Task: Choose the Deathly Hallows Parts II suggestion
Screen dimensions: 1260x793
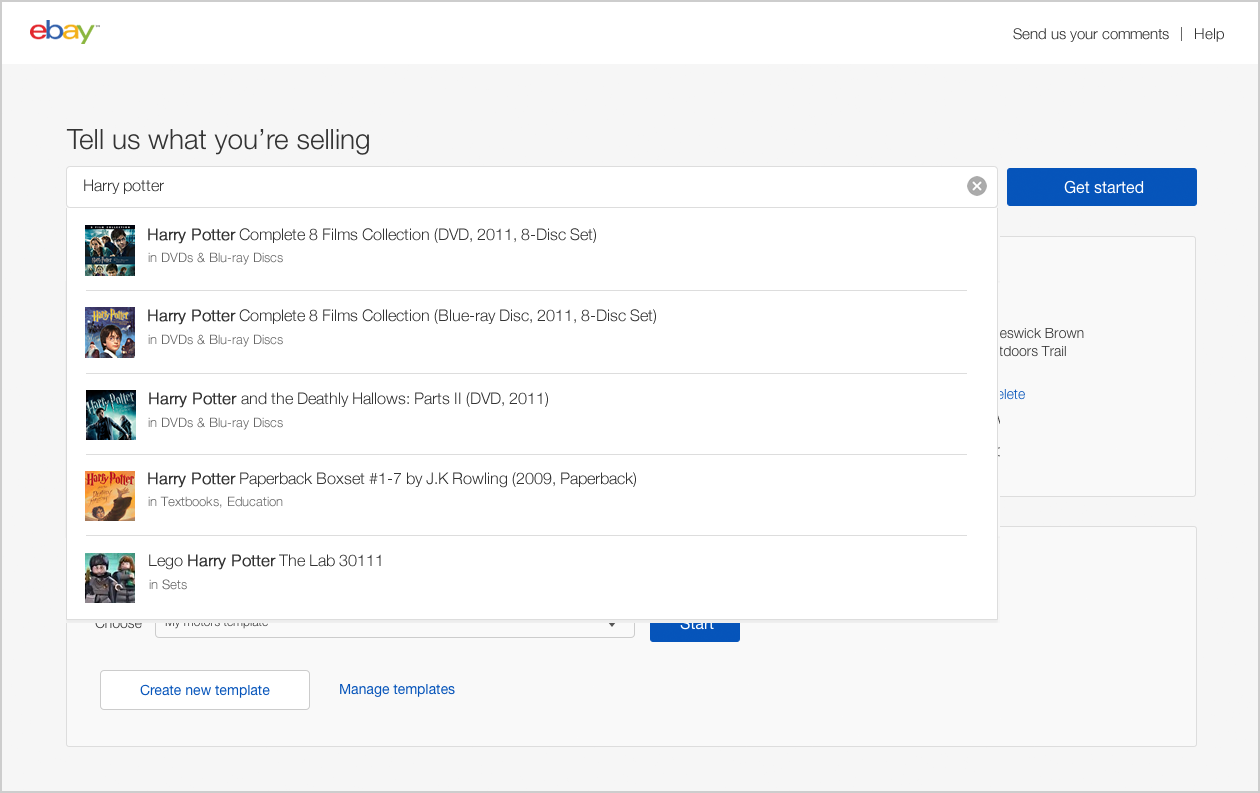Action: click(x=532, y=414)
